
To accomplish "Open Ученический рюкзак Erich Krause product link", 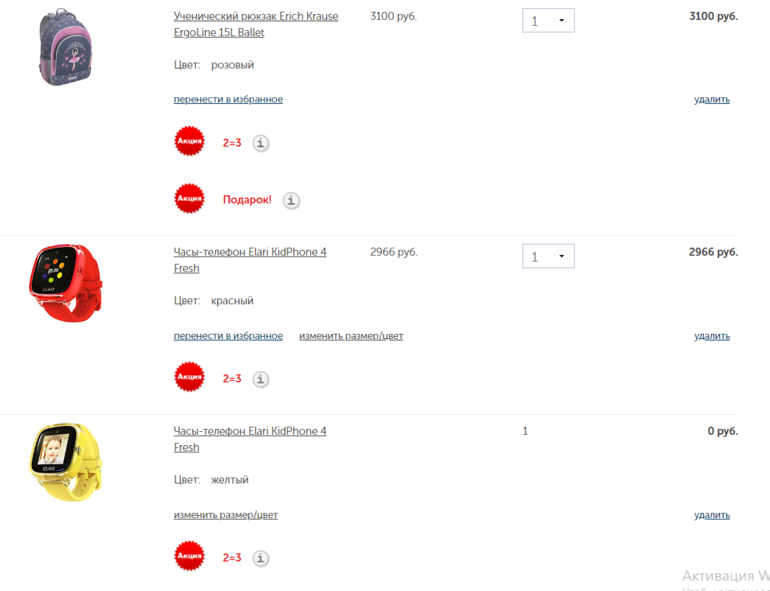I will pos(256,24).
